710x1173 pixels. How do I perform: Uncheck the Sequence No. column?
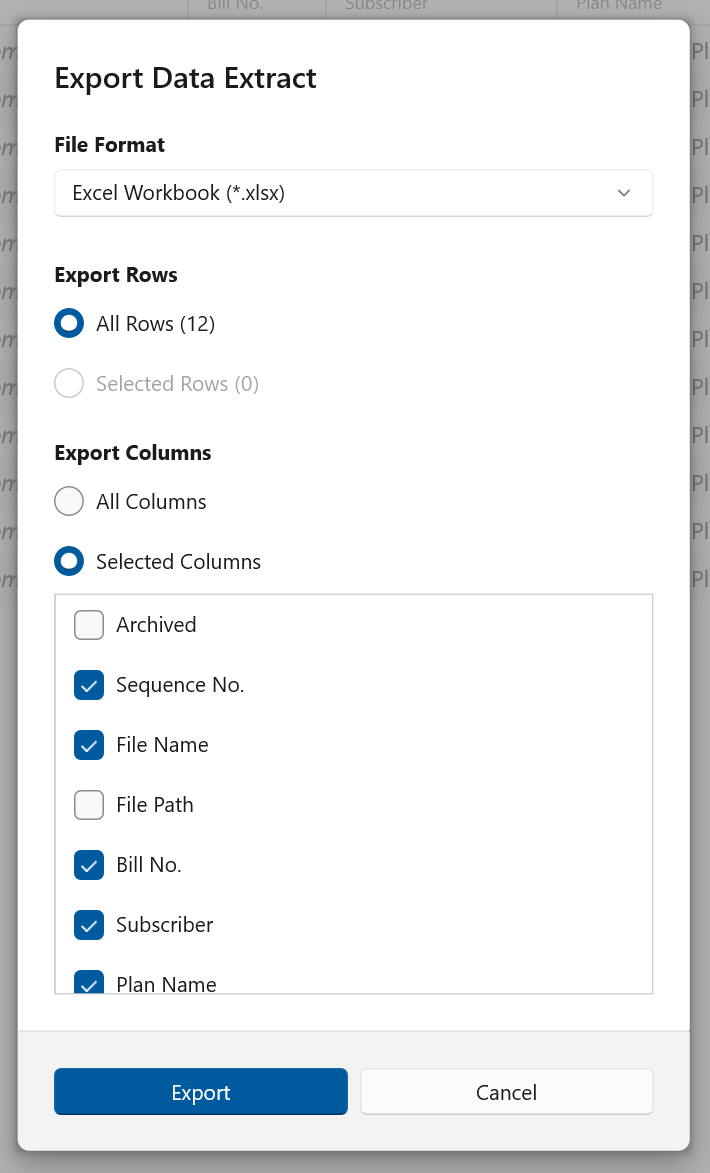pyautogui.click(x=89, y=685)
